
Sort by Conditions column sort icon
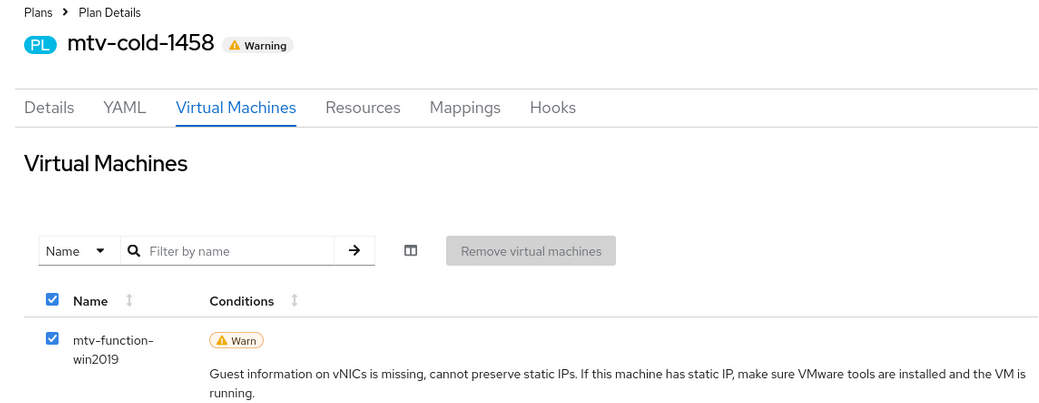tap(294, 301)
